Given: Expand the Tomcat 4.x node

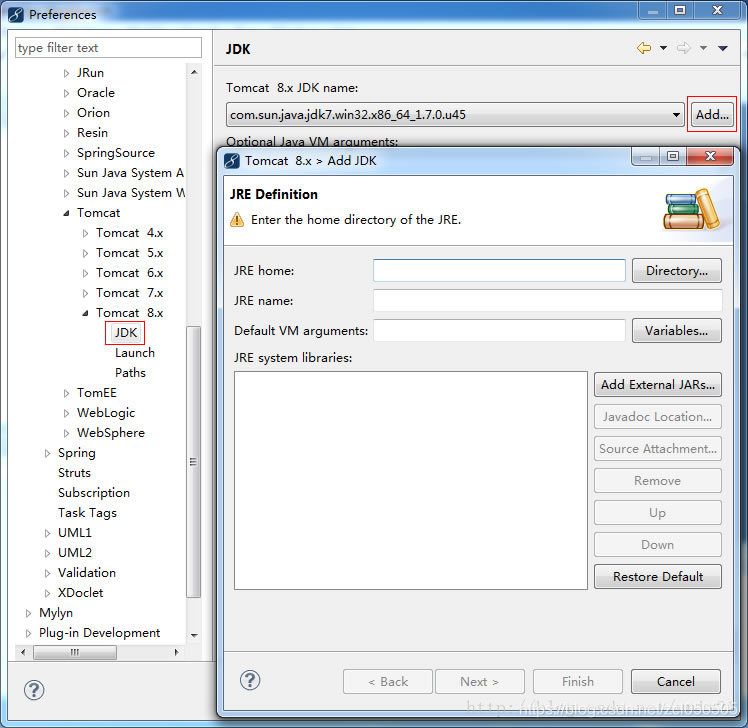Looking at the screenshot, I should 85,233.
